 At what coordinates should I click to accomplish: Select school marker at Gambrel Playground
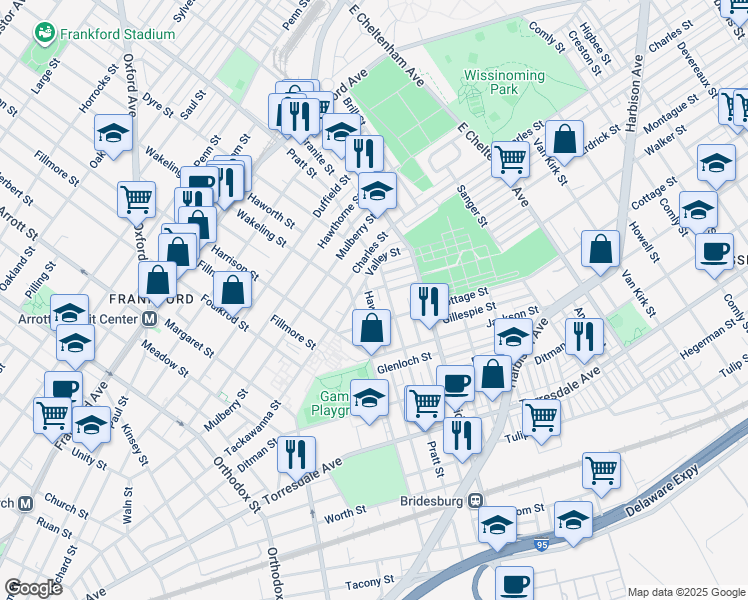(x=369, y=401)
